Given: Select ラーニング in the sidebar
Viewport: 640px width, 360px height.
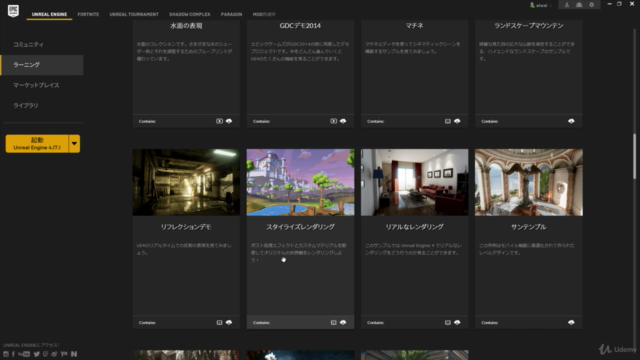Looking at the screenshot, I should tap(42, 65).
